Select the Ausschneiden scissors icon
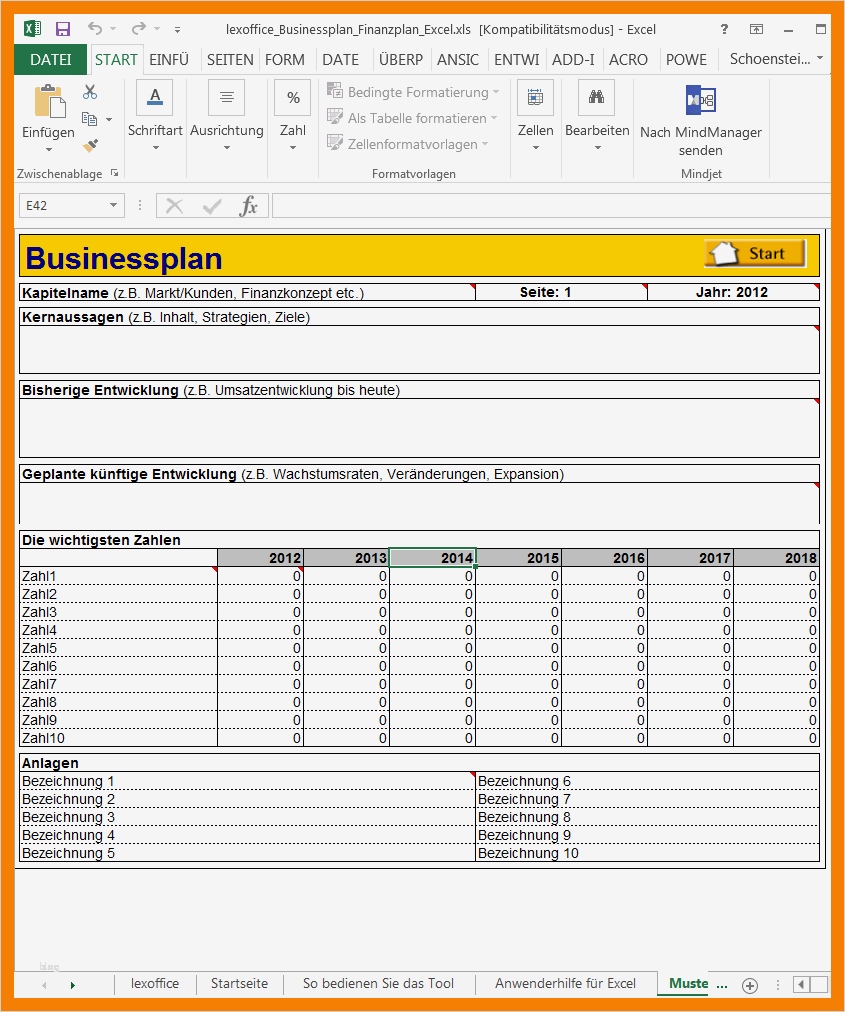 pos(88,90)
